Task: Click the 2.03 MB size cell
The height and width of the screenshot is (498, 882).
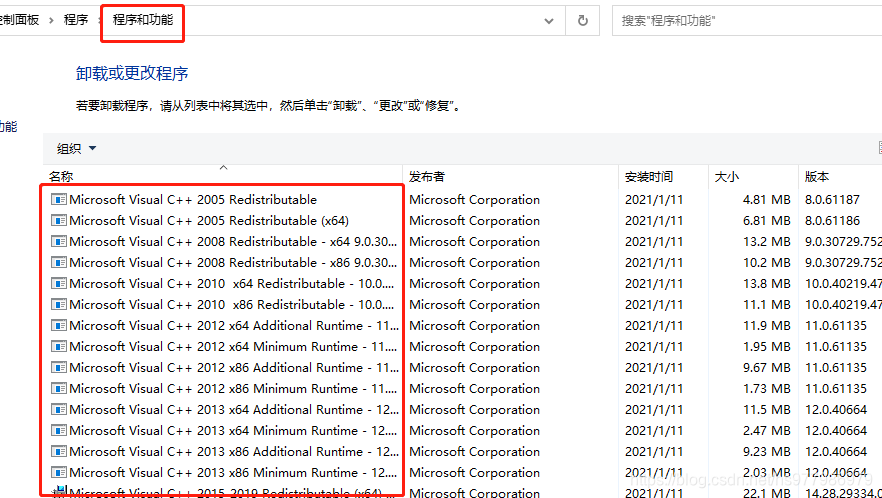Action: pos(767,473)
